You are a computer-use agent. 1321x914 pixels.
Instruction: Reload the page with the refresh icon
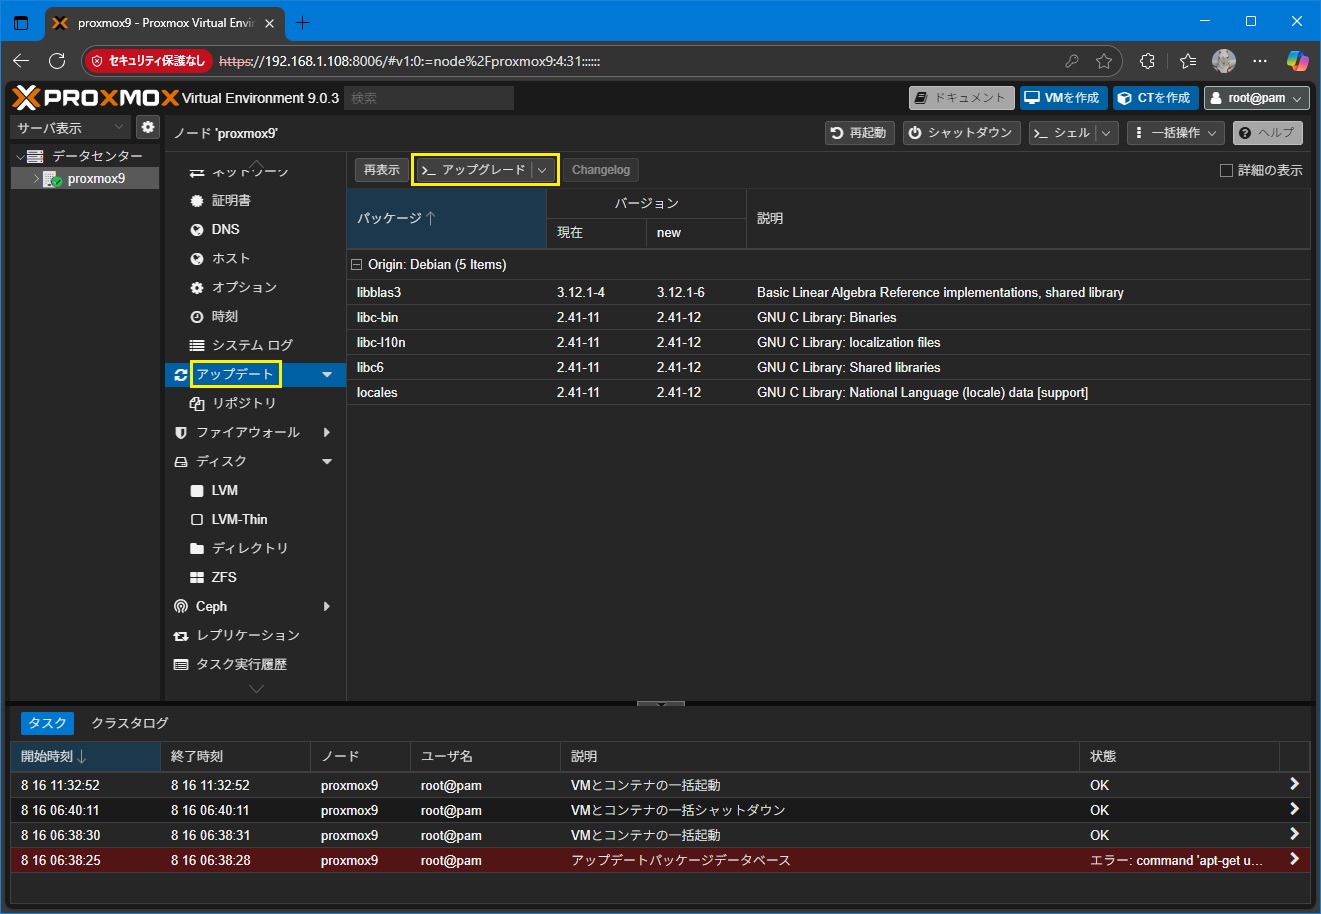pos(57,61)
